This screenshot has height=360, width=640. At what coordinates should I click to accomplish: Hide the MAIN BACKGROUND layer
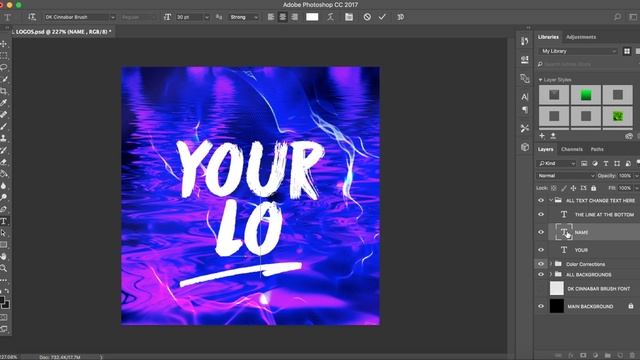(x=541, y=306)
